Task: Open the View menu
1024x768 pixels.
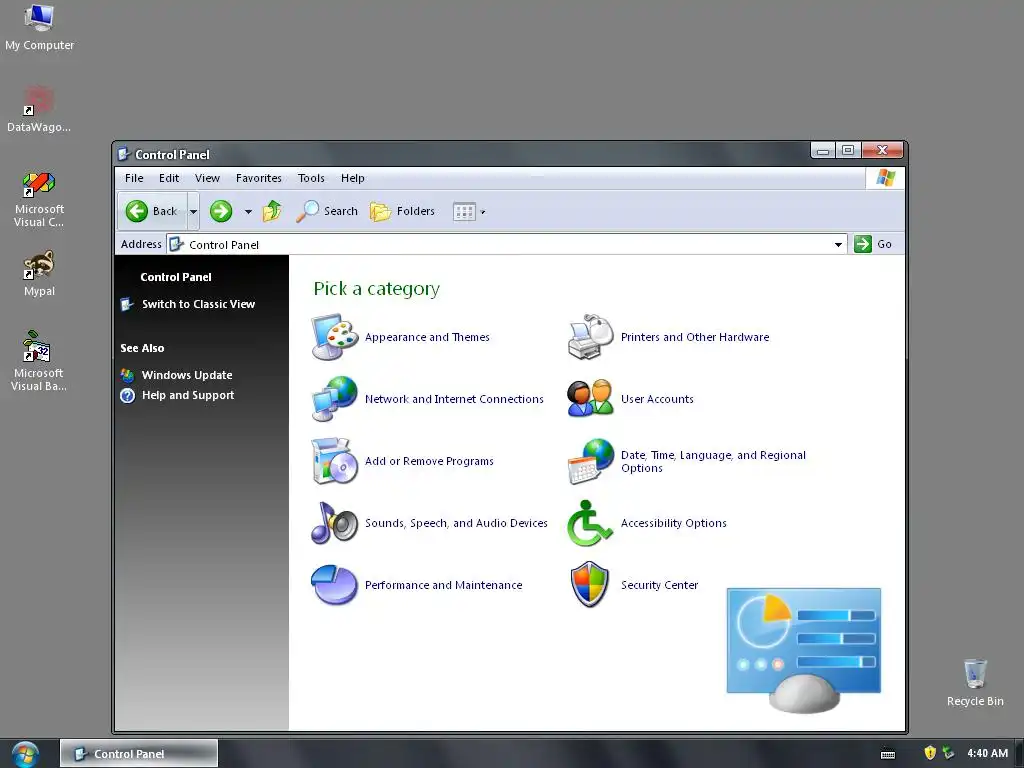Action: 207,178
